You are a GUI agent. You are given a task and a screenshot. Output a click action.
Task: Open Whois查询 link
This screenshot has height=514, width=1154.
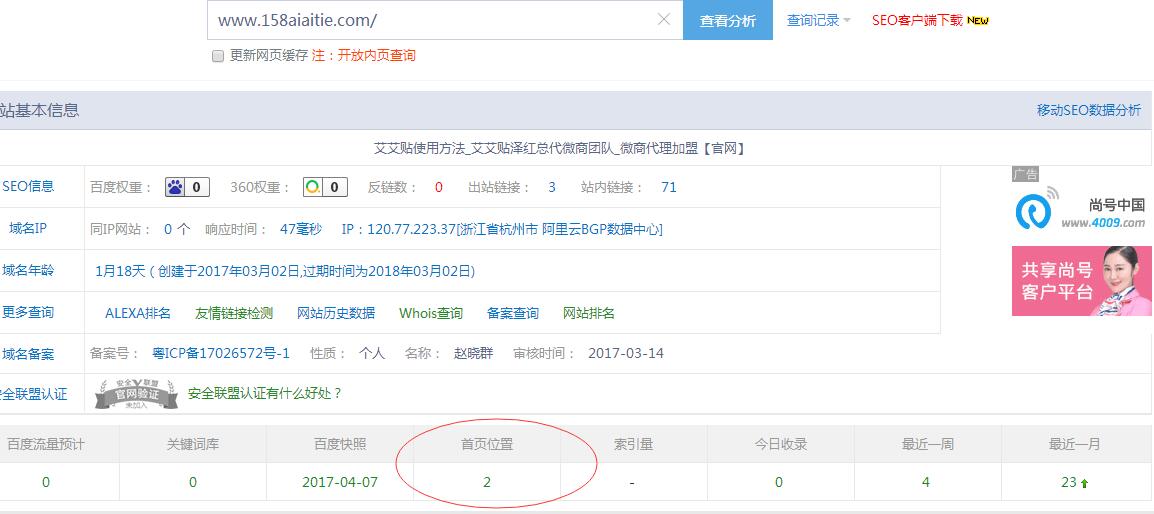tap(431, 313)
